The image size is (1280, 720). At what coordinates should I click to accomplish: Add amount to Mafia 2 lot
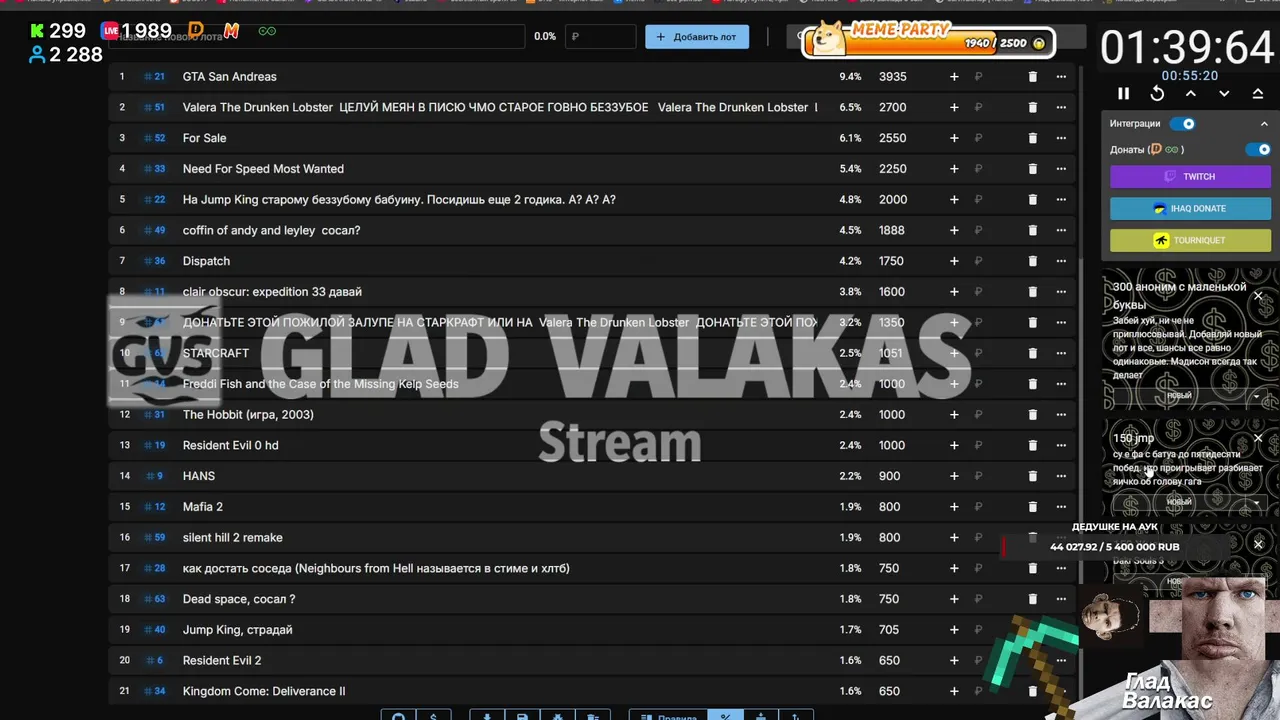(x=954, y=507)
